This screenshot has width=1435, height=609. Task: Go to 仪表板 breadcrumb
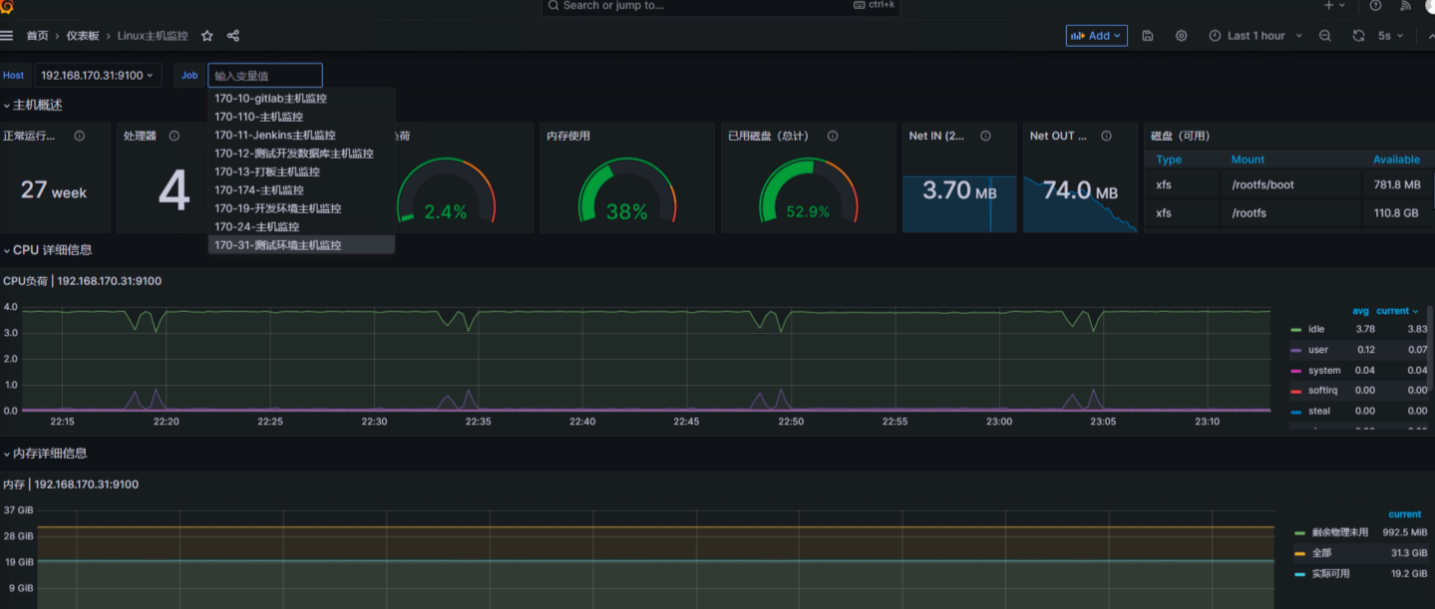83,36
